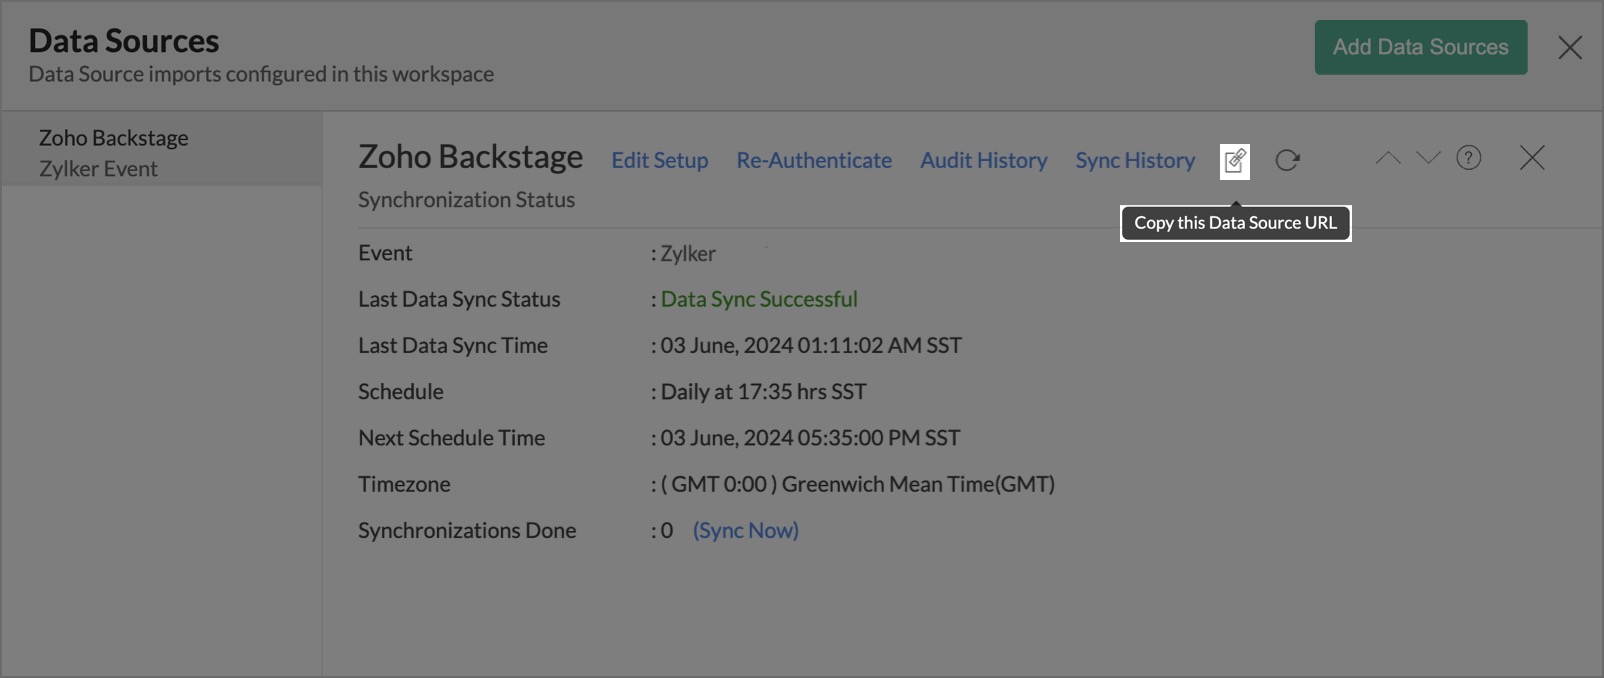Viewport: 1604px width, 678px height.
Task: Click the Greenwich Mean Time timezone value
Action: (858, 484)
